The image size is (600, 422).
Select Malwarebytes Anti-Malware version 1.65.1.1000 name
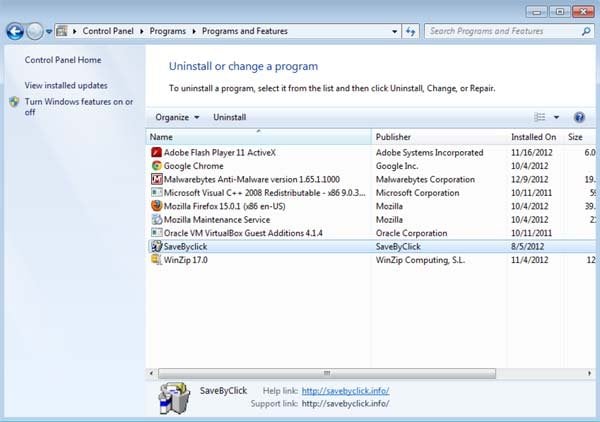[252, 179]
